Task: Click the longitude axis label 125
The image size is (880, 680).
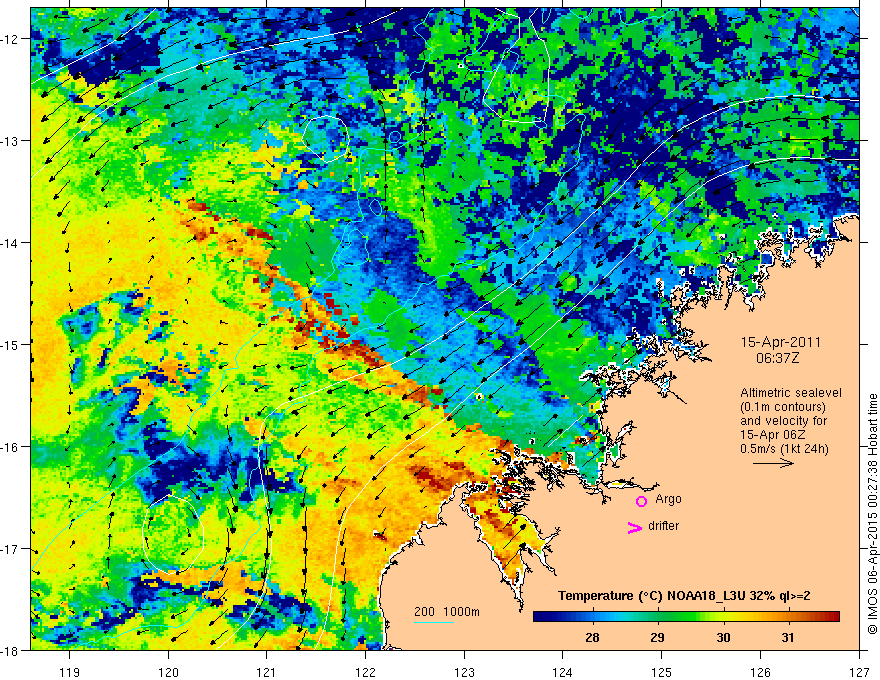Action: point(662,672)
